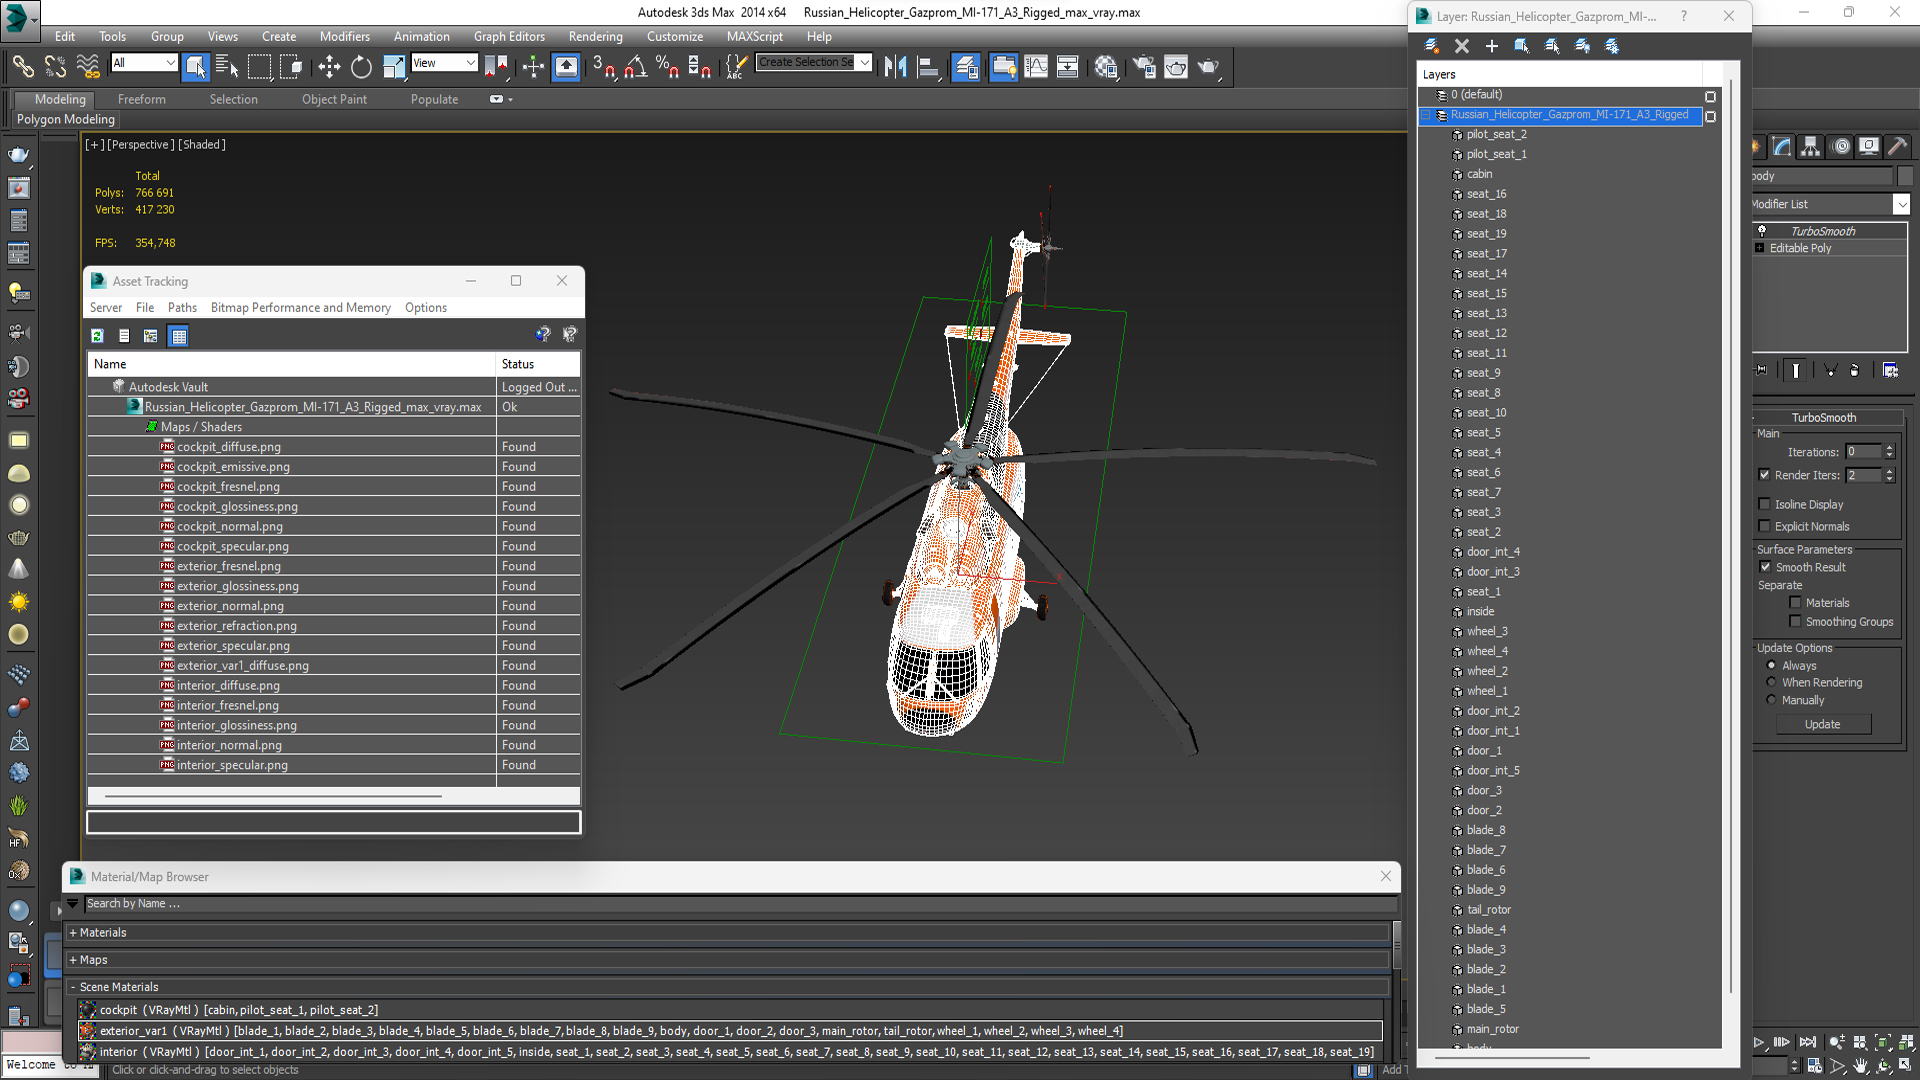Create a new layer in Layer window
Viewport: 1920px width, 1080px height.
(1432, 46)
